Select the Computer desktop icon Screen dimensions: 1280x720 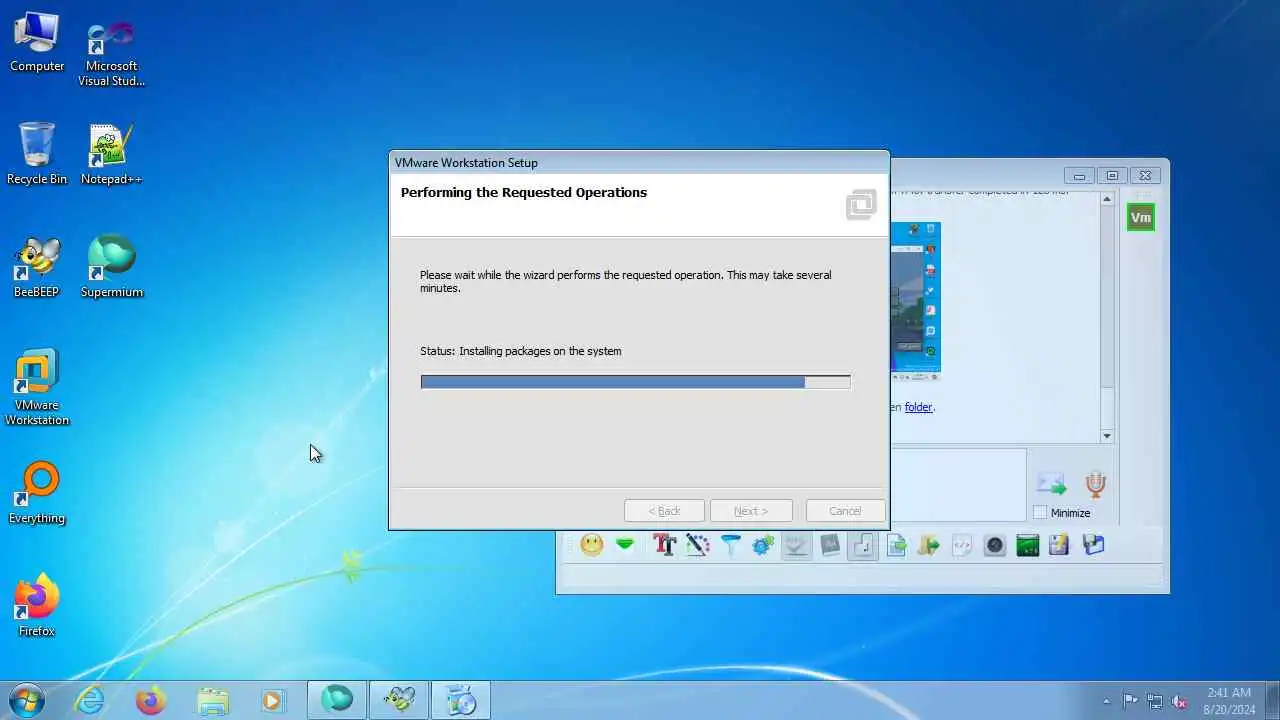[36, 43]
